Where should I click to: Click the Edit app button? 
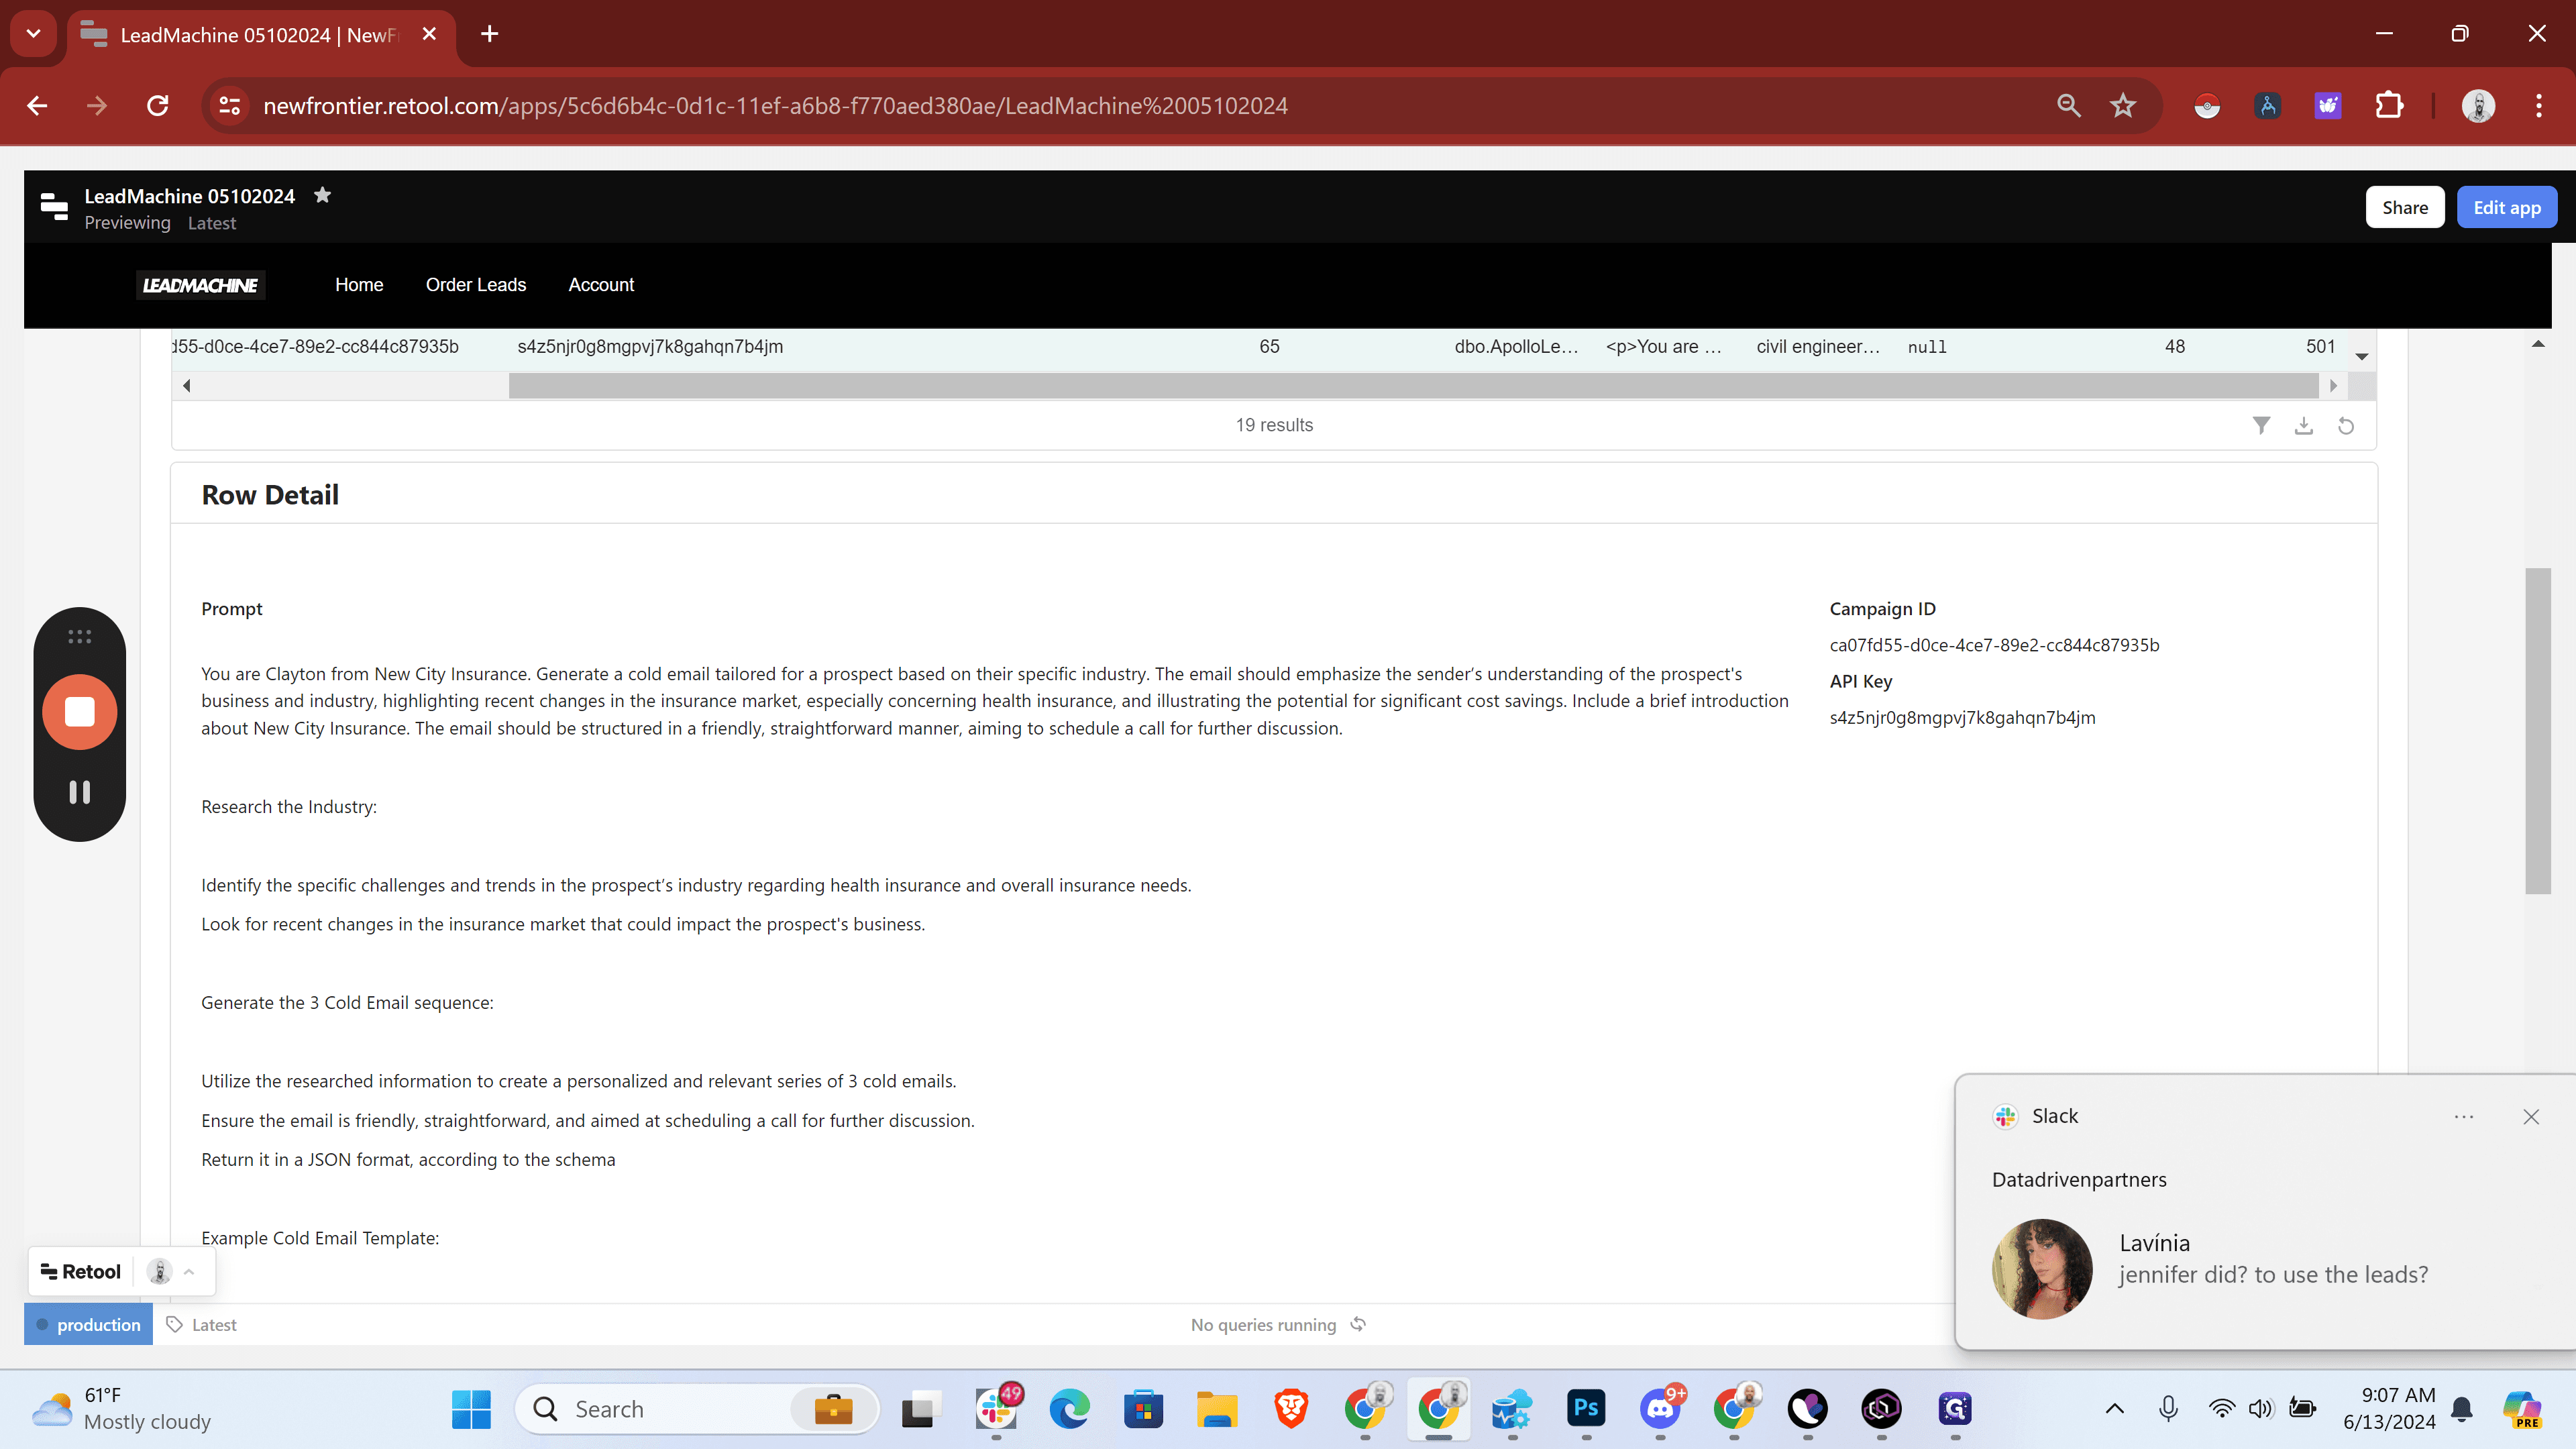2506,207
